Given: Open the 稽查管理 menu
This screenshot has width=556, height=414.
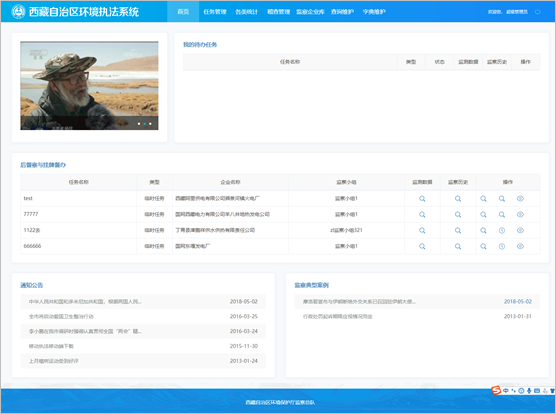Looking at the screenshot, I should coord(278,12).
